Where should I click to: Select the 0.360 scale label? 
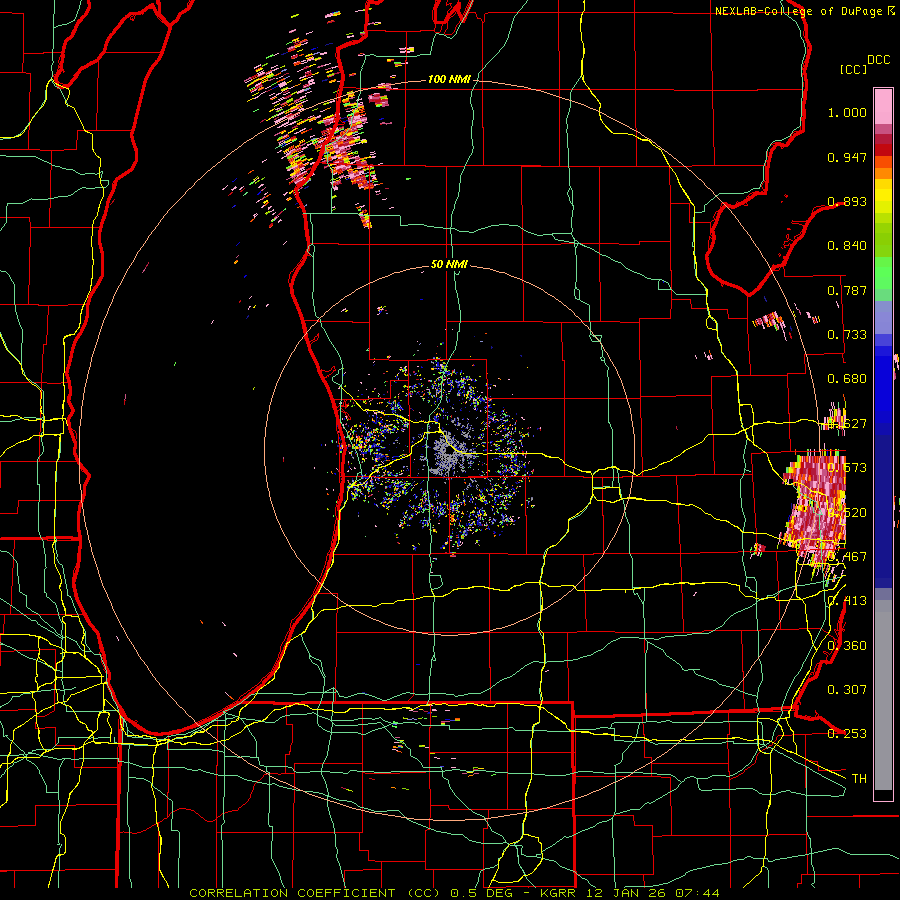click(847, 646)
